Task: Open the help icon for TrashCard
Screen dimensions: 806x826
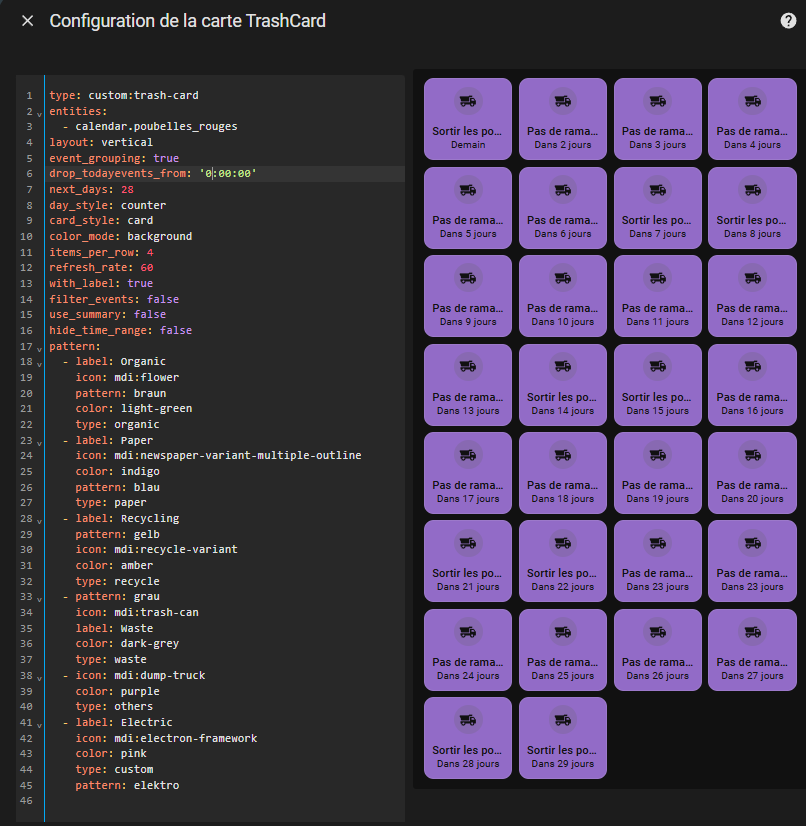Action: (788, 21)
